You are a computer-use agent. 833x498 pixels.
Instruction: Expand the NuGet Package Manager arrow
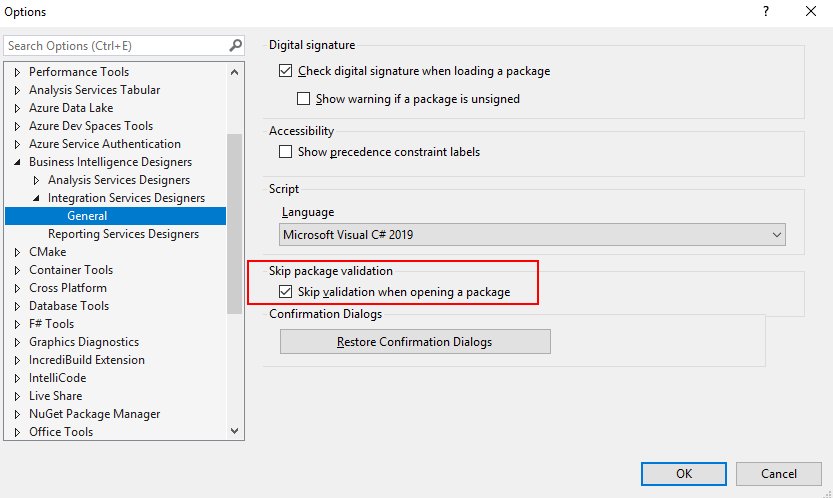[17, 414]
